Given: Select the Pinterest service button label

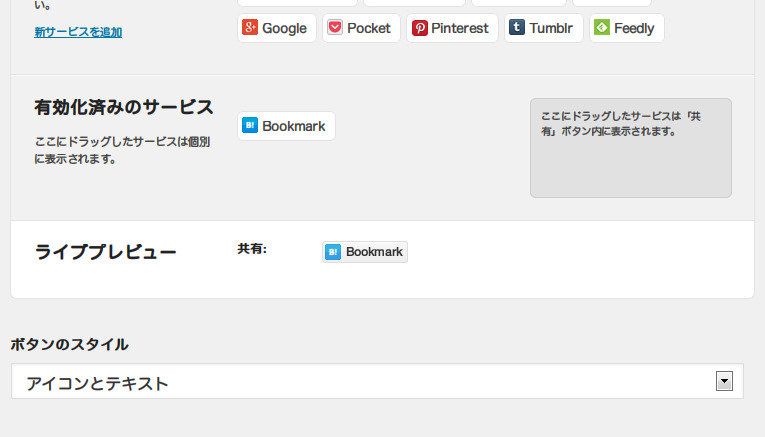Looking at the screenshot, I should [460, 28].
